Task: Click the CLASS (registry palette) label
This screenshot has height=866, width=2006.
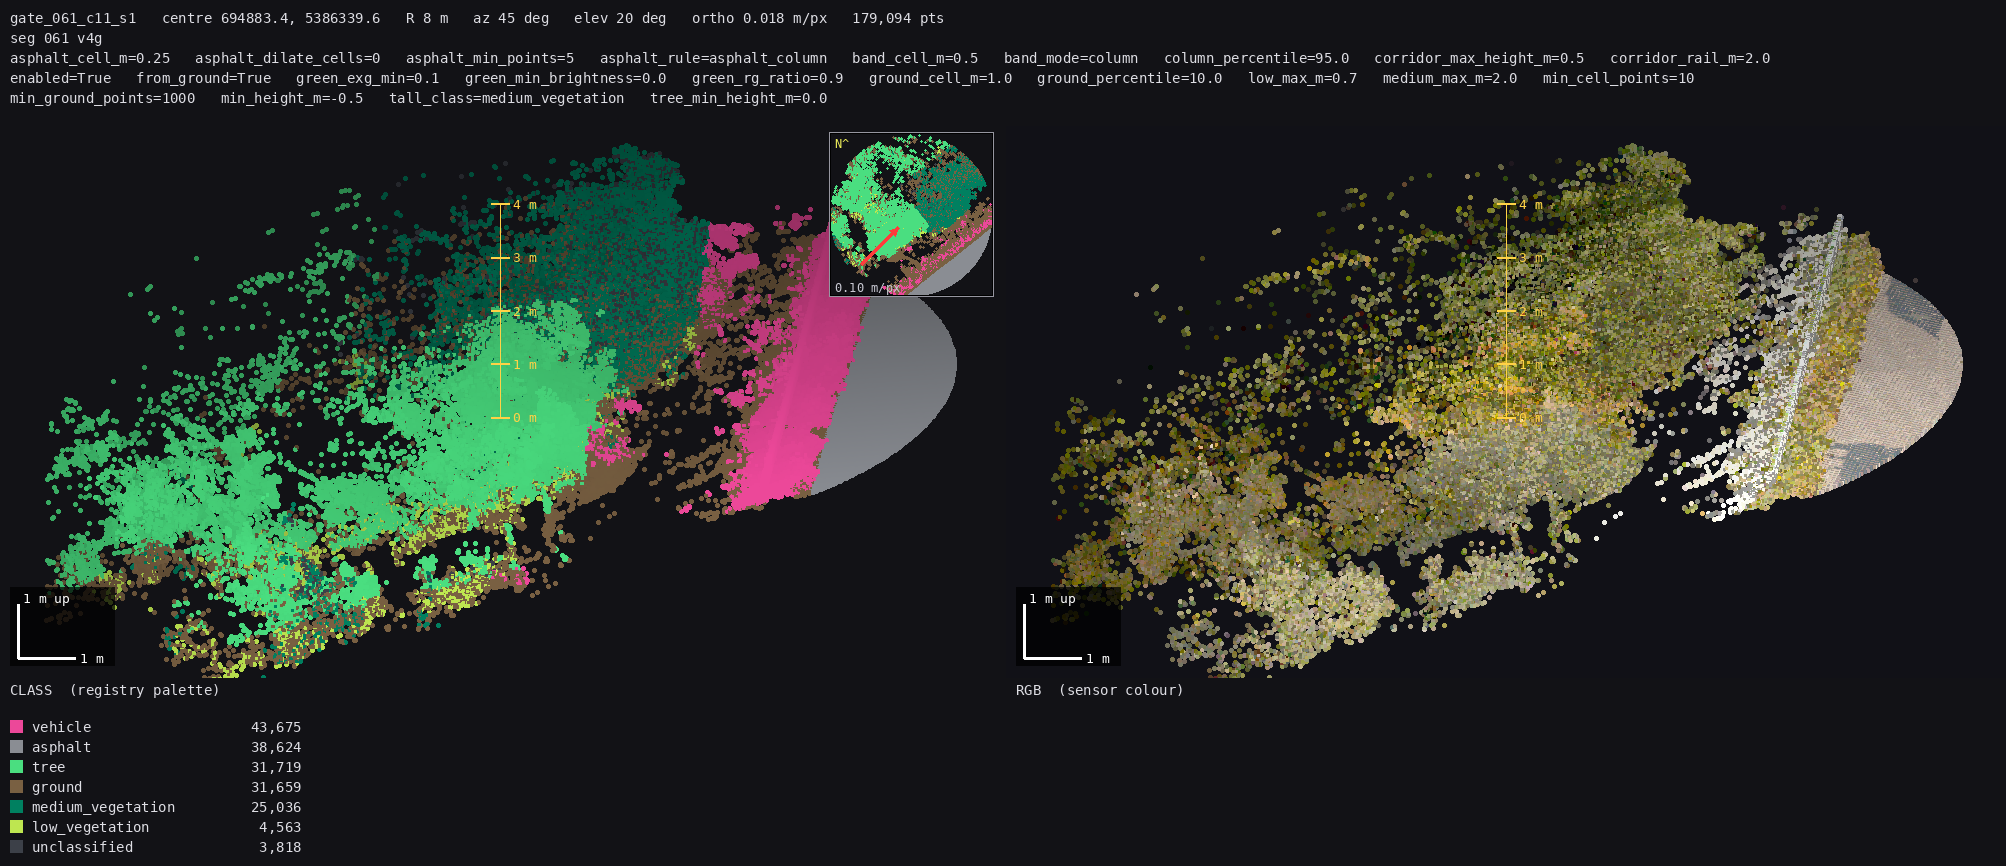Action: 115,690
